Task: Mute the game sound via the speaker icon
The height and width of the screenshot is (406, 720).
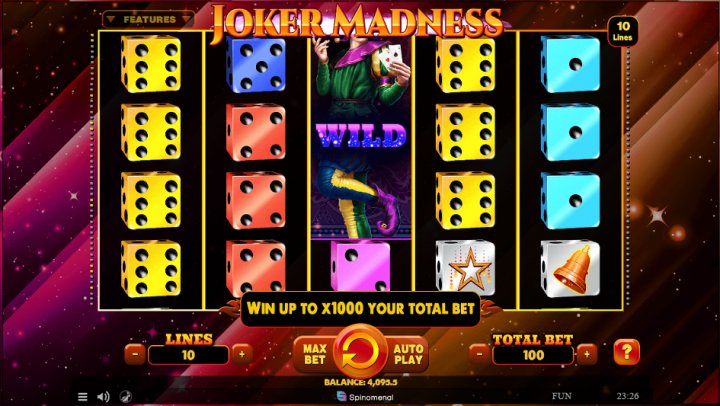Action: (103, 397)
